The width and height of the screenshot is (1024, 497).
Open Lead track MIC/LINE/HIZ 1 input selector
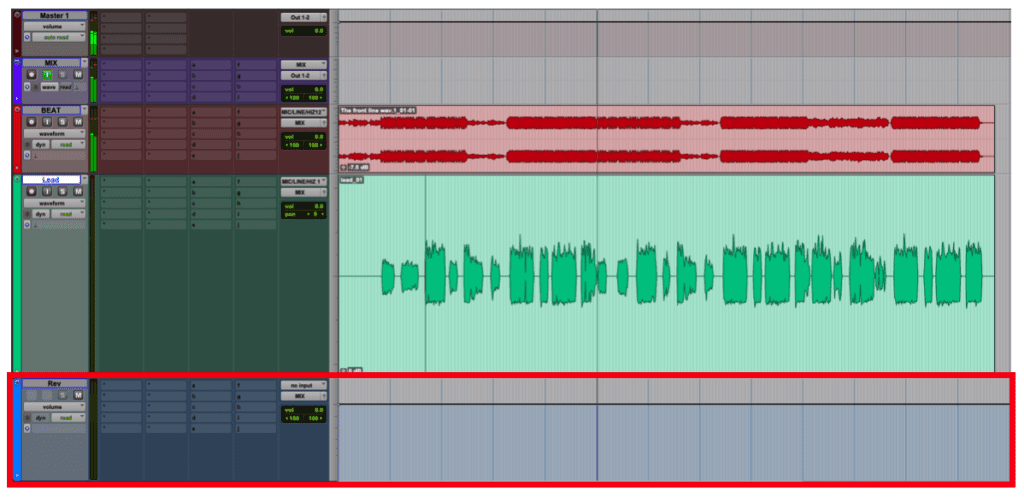[304, 182]
